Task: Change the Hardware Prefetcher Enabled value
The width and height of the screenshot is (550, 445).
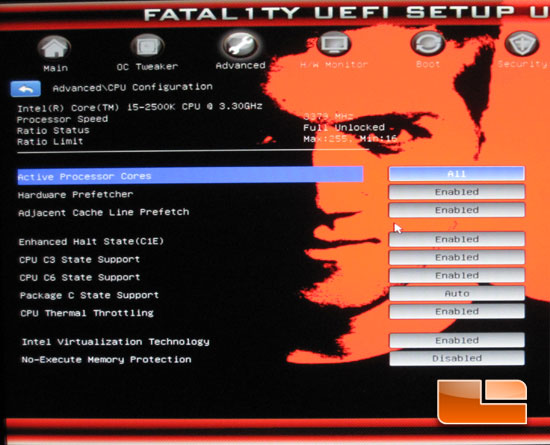Action: (457, 192)
